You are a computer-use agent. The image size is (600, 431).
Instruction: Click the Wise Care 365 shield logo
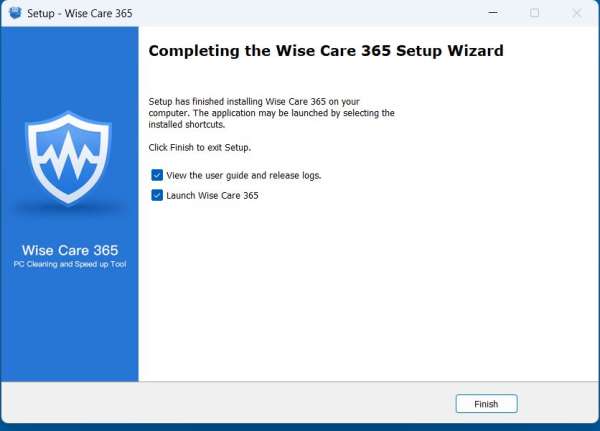(x=68, y=158)
